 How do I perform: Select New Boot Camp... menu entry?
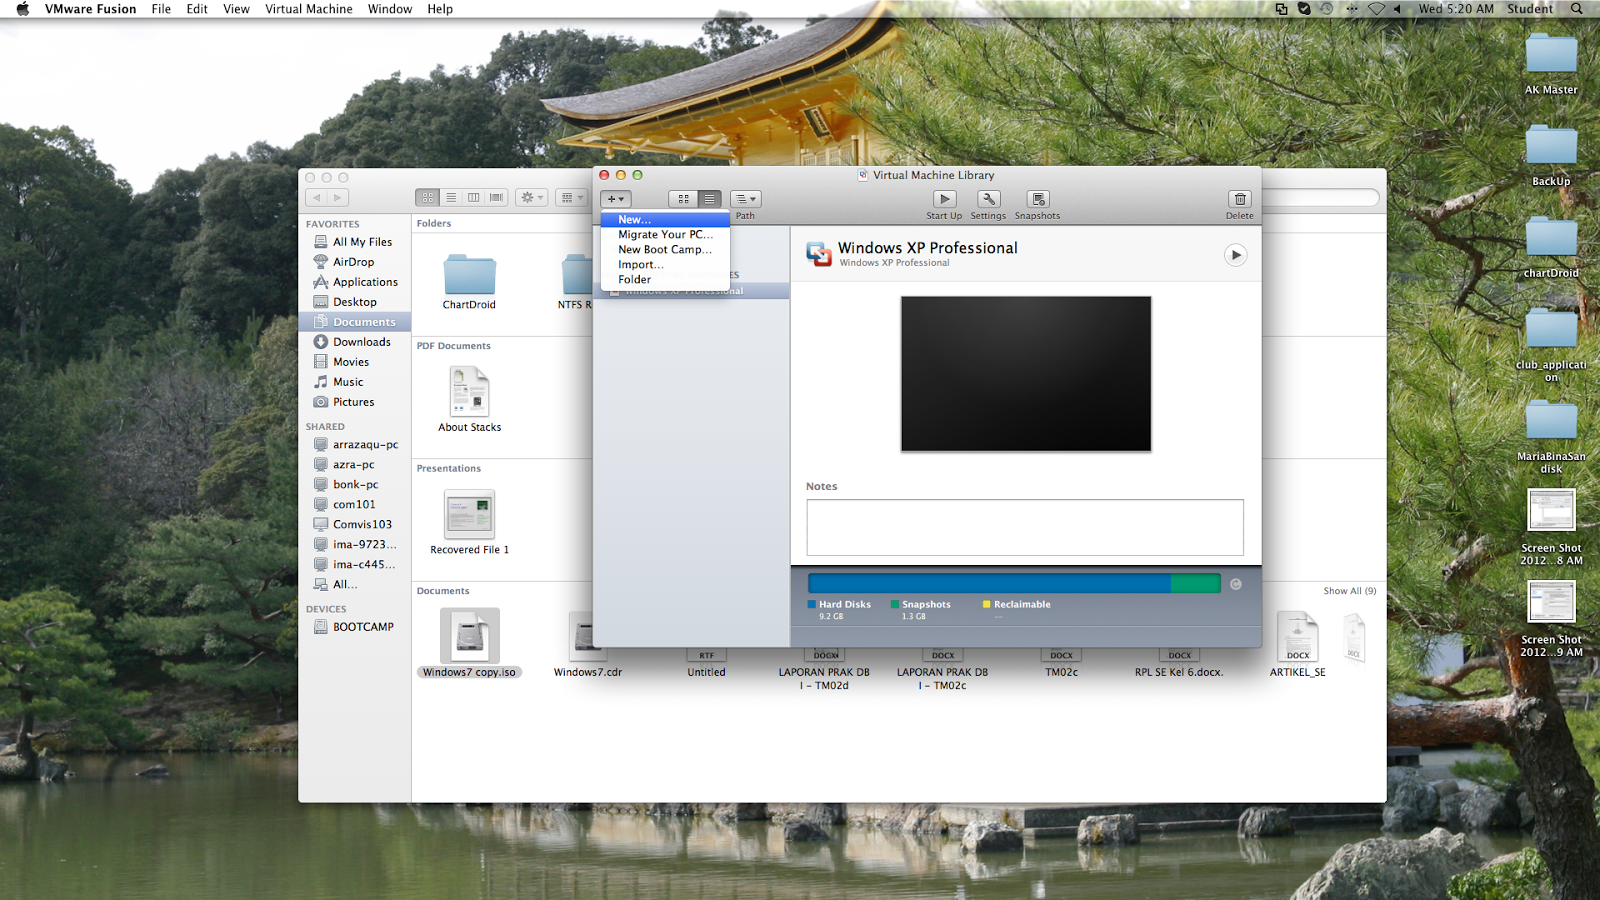pos(665,250)
